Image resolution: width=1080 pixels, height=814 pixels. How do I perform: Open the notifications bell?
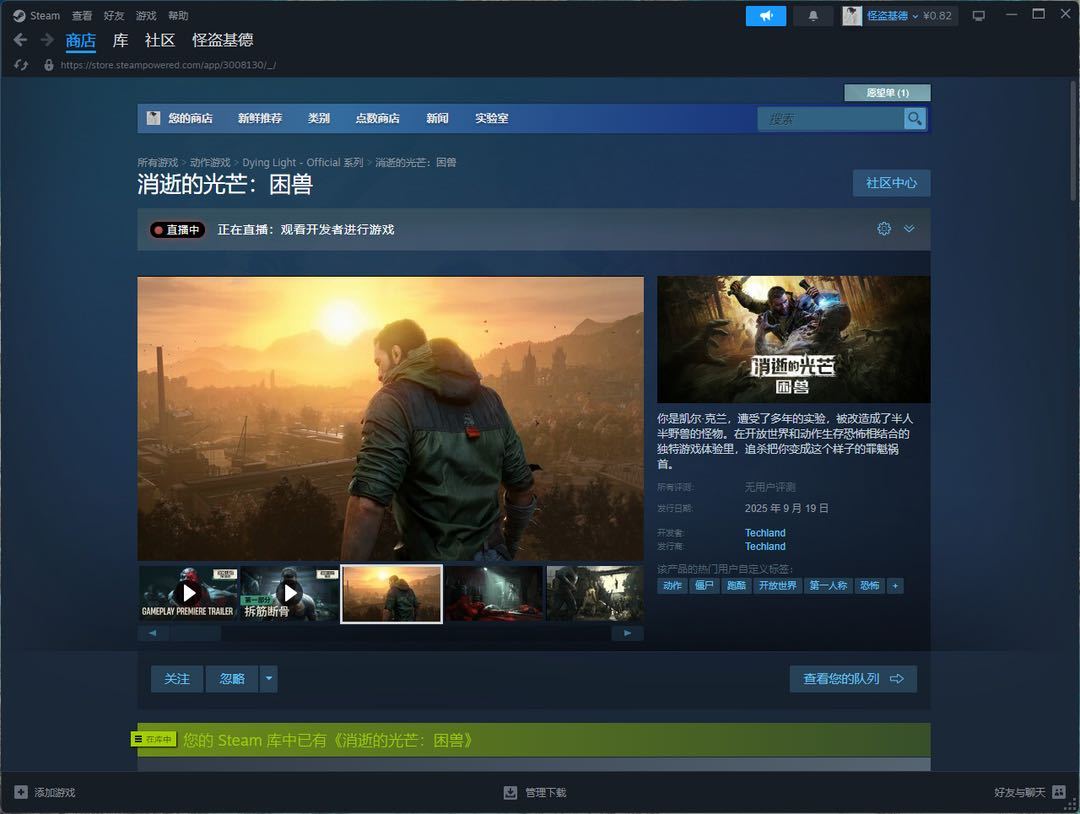pos(812,16)
